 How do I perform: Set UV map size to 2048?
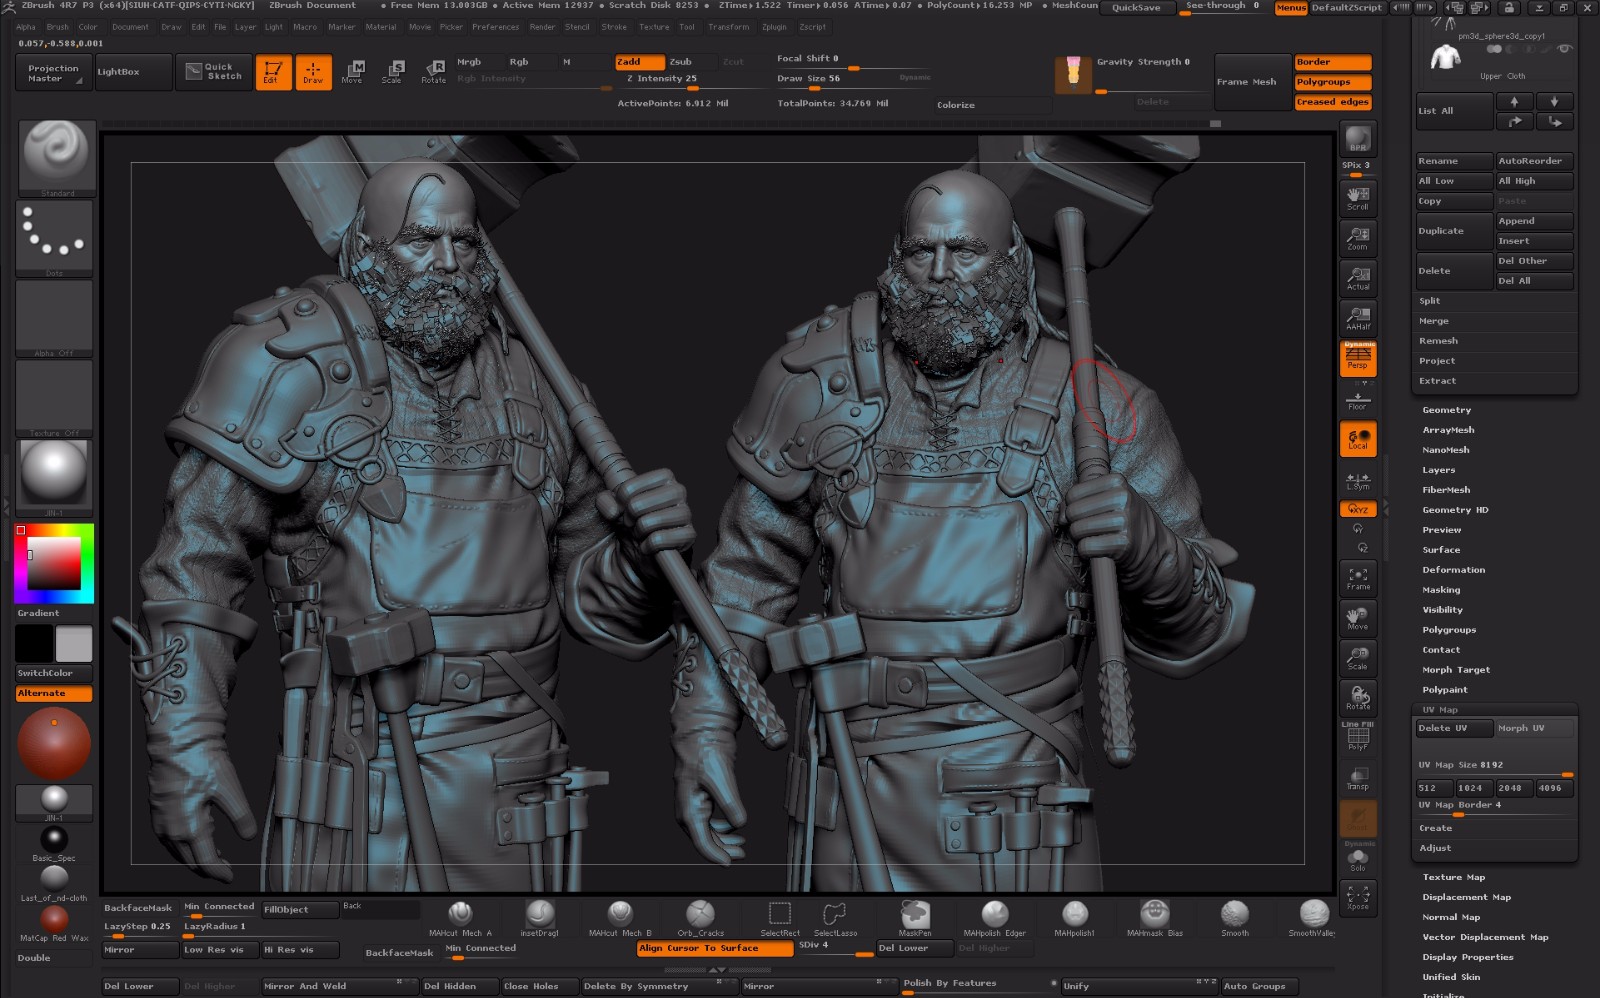pos(1514,788)
